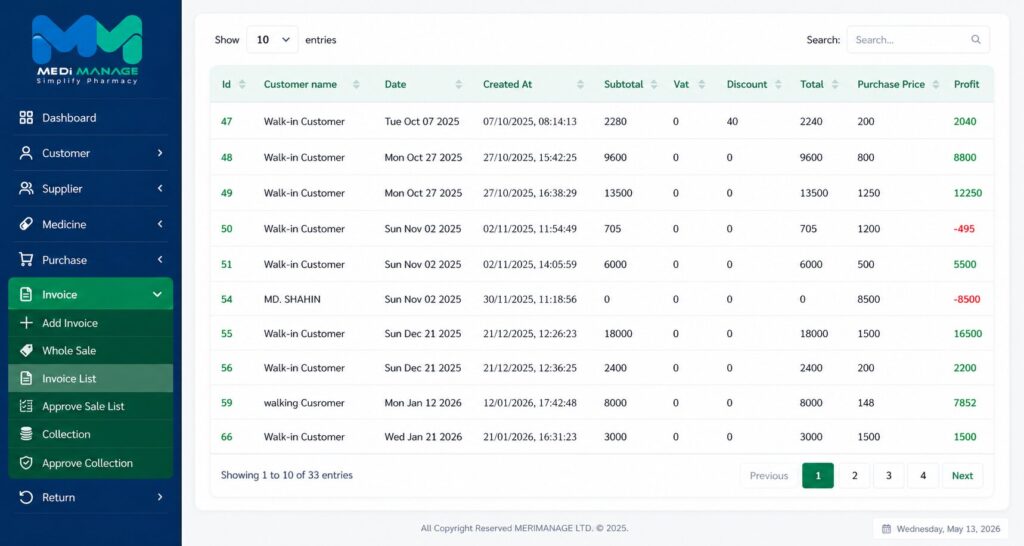Sort by Date column arrows
This screenshot has width=1024, height=546.
coord(458,84)
